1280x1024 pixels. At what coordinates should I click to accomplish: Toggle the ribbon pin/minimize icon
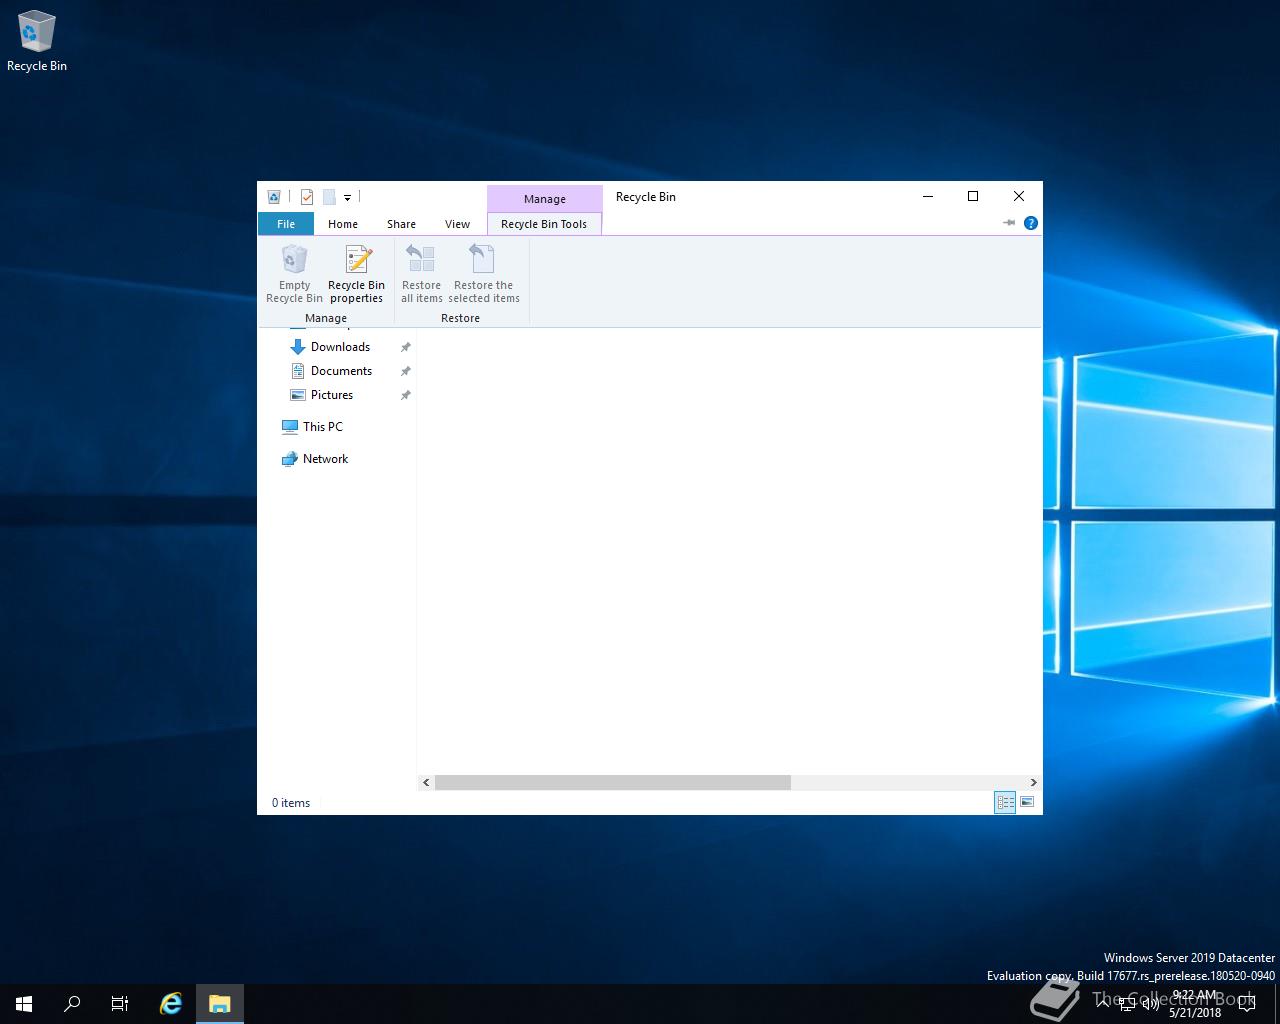tap(1009, 223)
